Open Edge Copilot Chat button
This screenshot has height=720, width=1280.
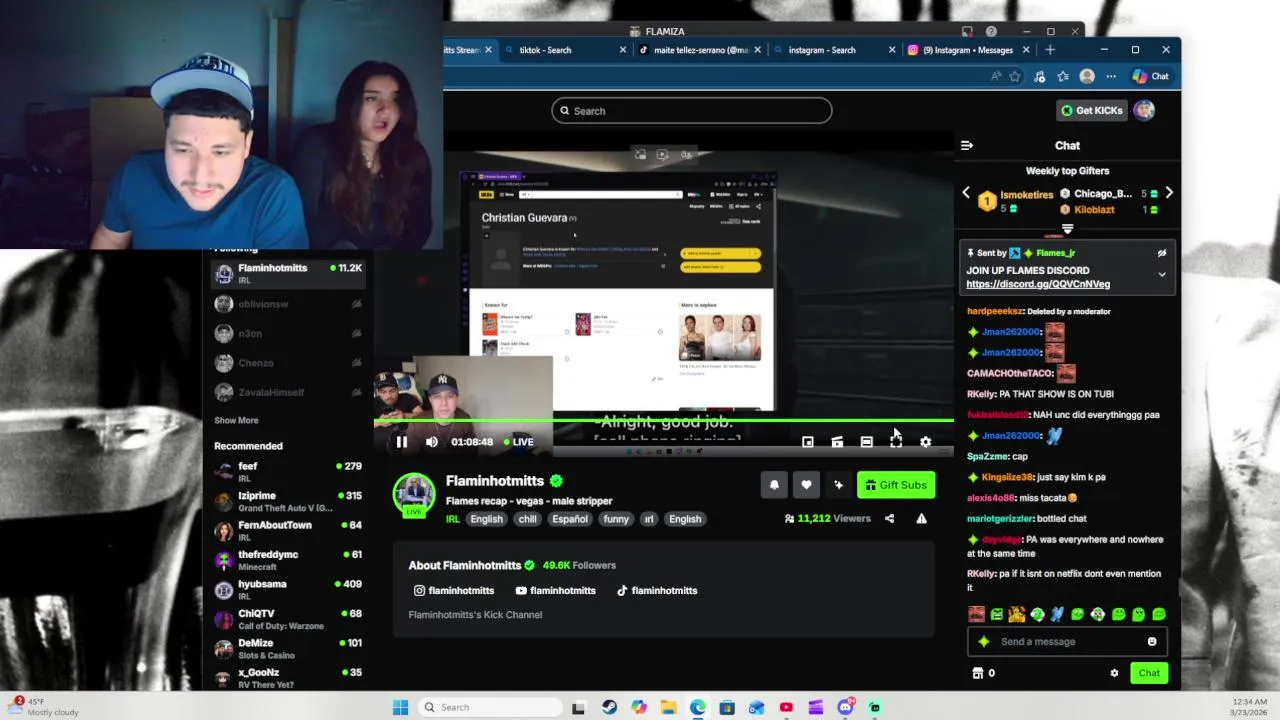1151,76
